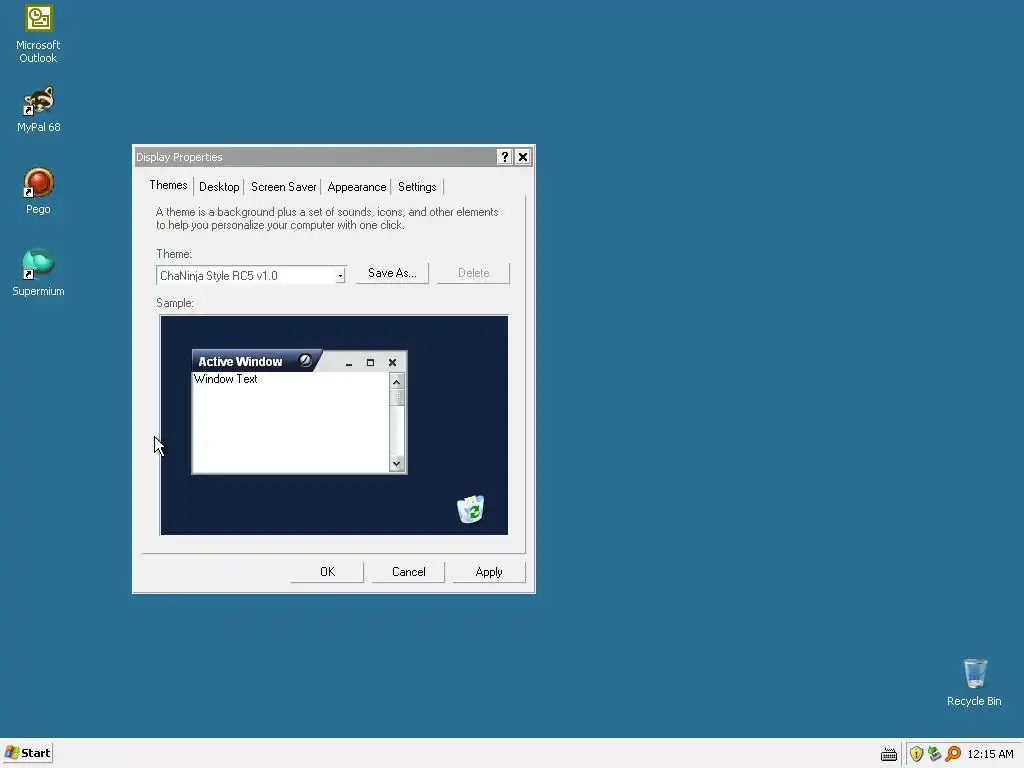Screen dimensions: 1024x768
Task: Select the Pego desktop shortcut
Action: coord(38,191)
